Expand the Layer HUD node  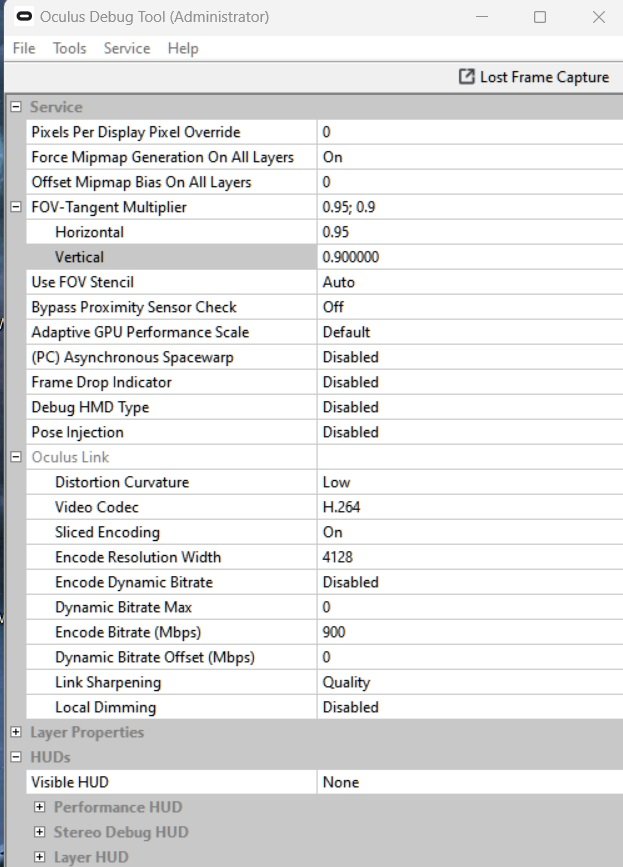tap(39, 856)
